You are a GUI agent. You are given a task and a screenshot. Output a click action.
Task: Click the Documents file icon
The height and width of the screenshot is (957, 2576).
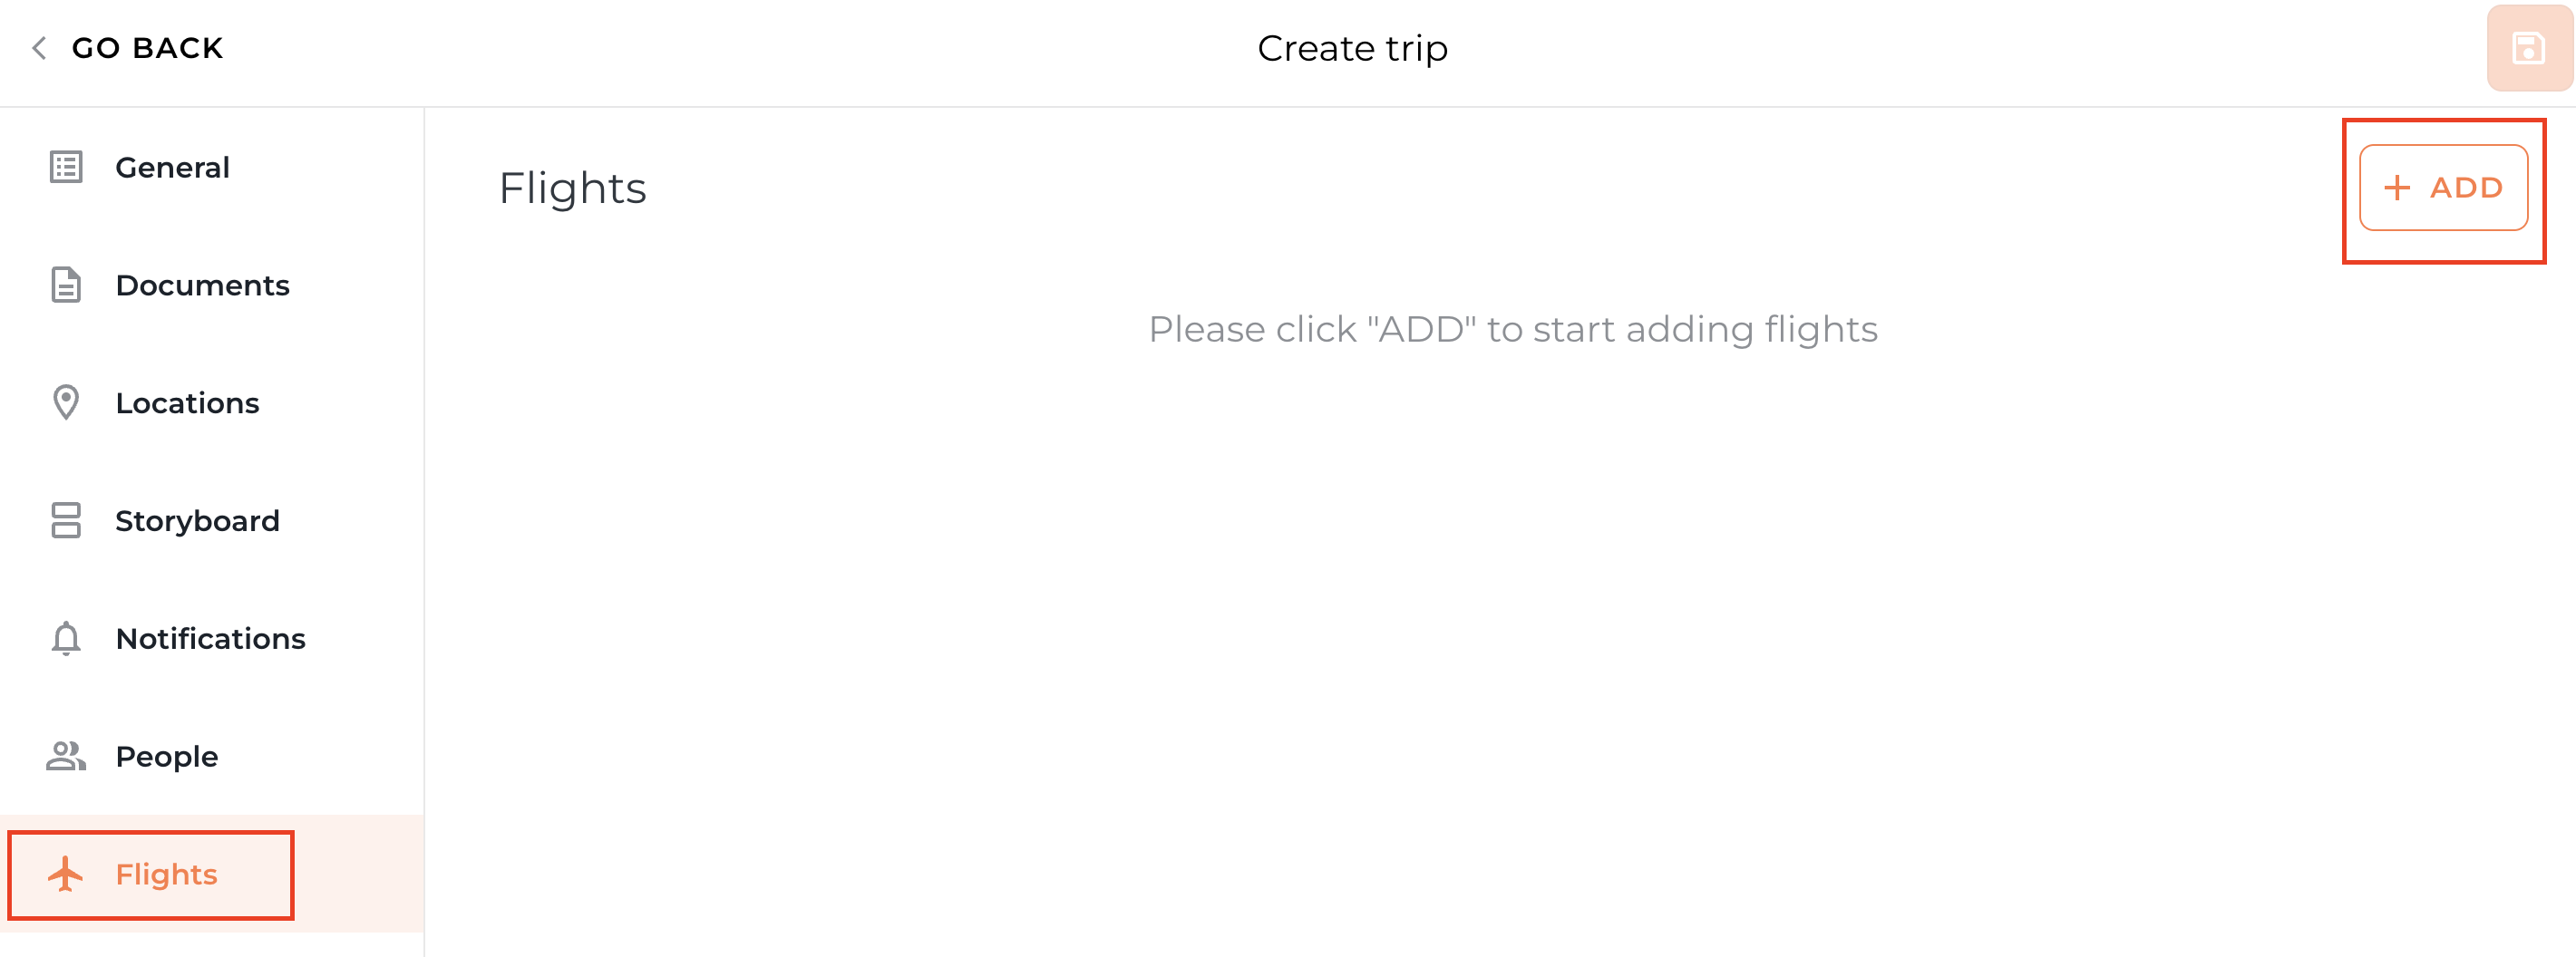point(66,285)
